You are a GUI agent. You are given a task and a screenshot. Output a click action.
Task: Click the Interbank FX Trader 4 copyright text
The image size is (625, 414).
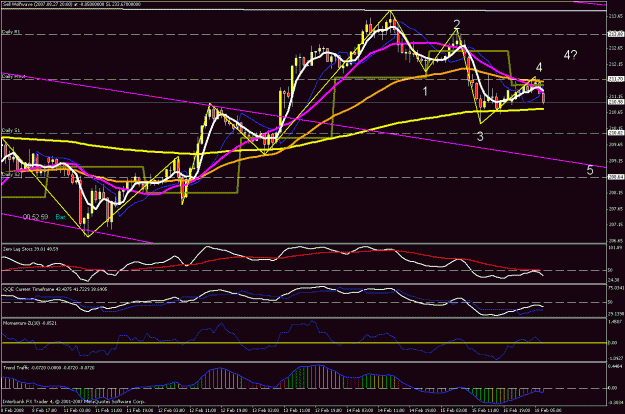[74, 402]
